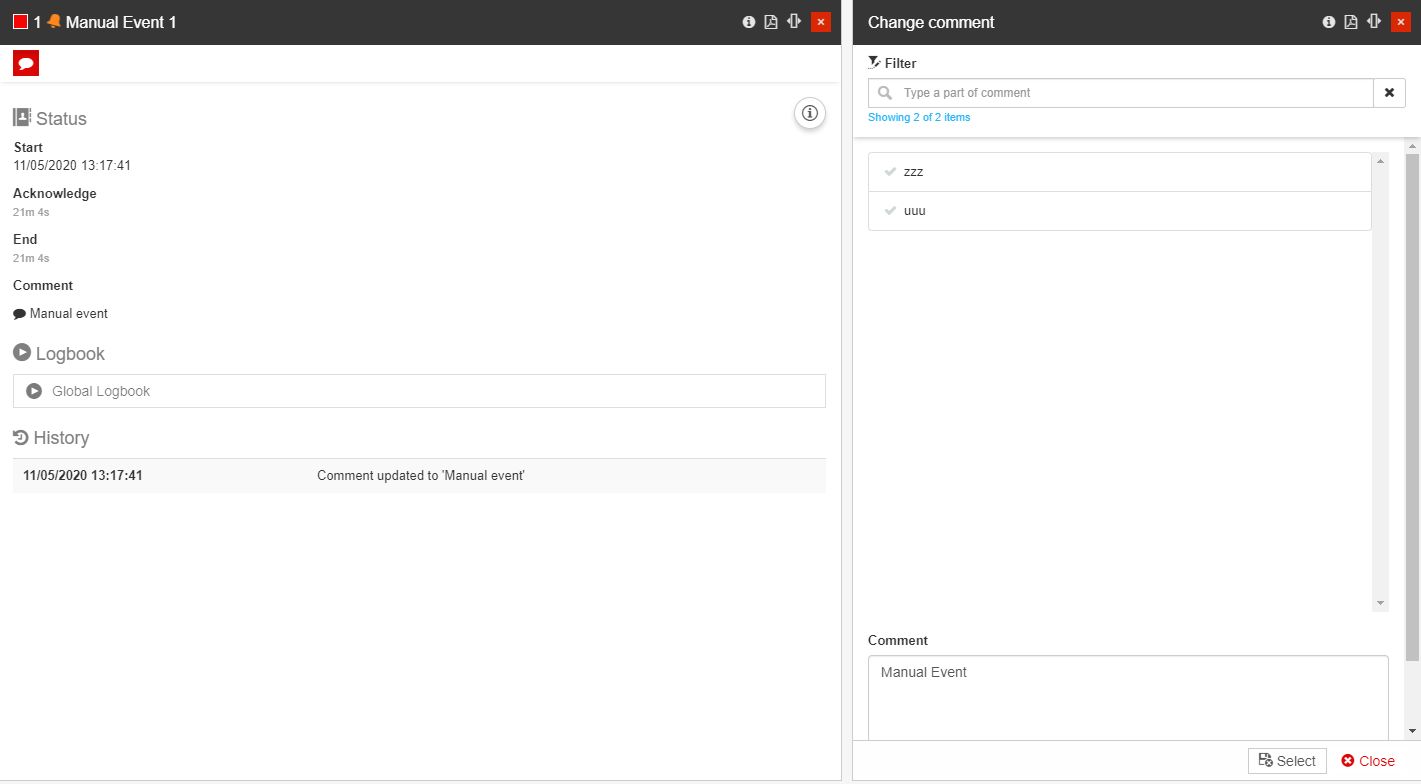Click the red comment bubble button
Screen dimensions: 1421x784
point(26,63)
